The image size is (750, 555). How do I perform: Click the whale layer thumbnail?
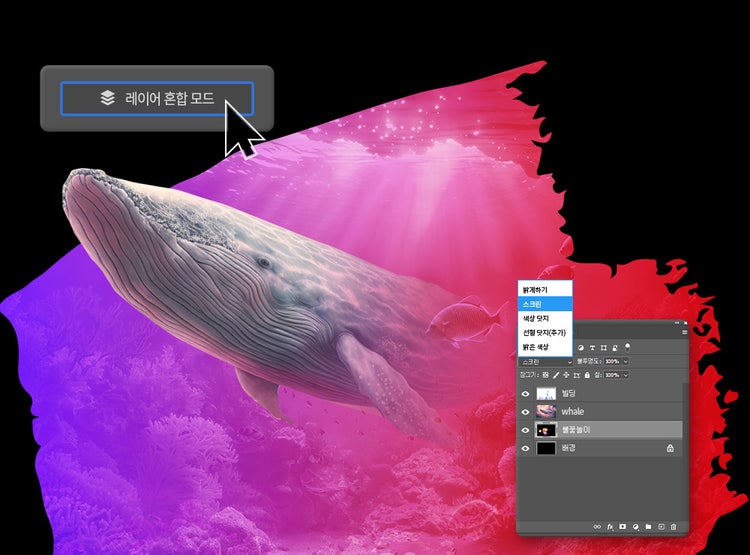click(x=546, y=411)
